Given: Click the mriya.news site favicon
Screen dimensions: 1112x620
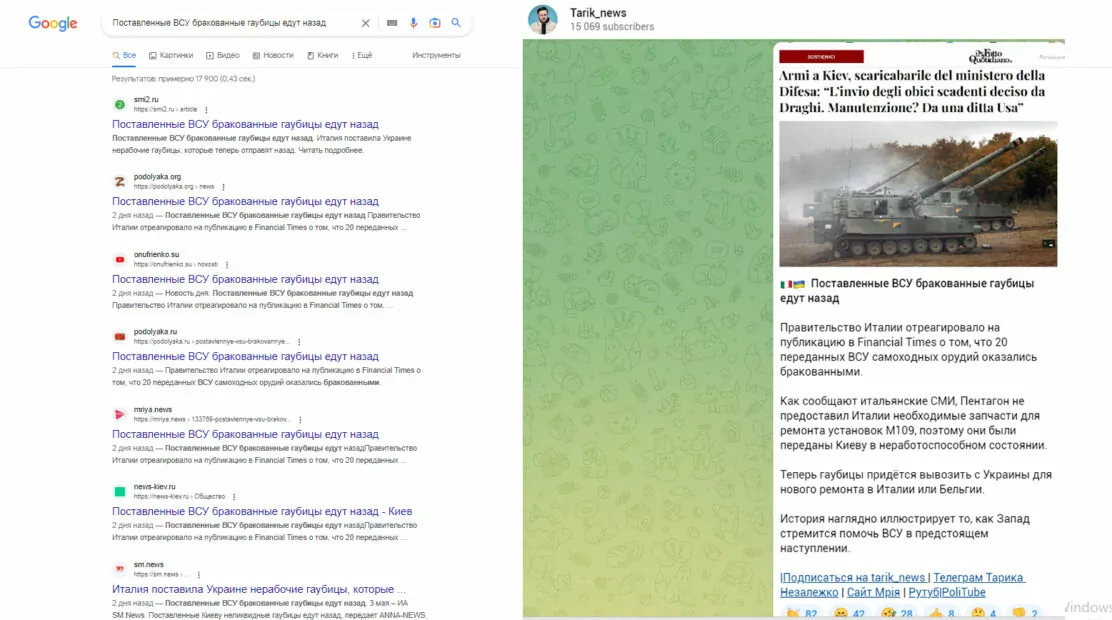Looking at the screenshot, I should (120, 414).
